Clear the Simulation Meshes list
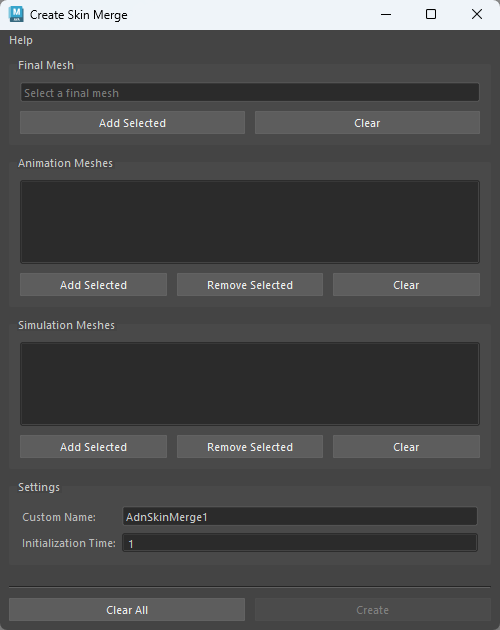Image resolution: width=500 pixels, height=630 pixels. coord(406,447)
